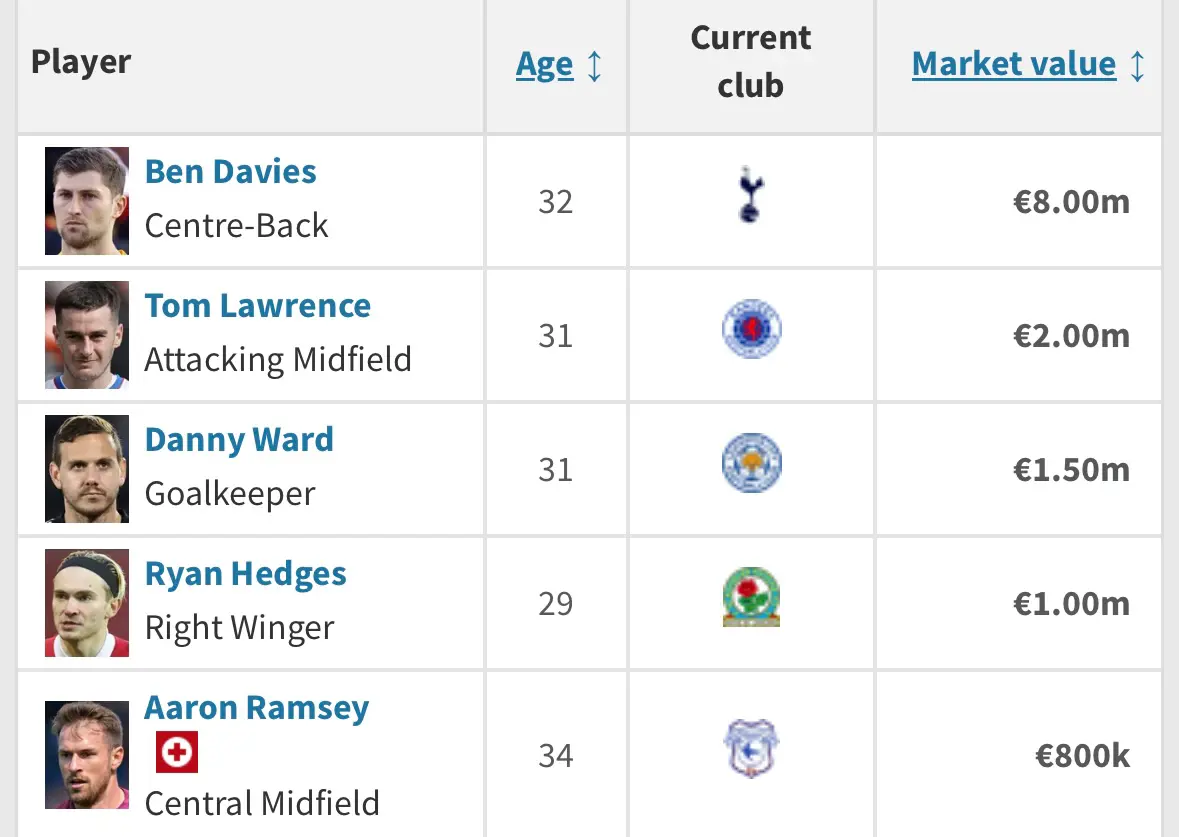Toggle the Market value sort arrow
This screenshot has height=837, width=1179.
[1137, 65]
